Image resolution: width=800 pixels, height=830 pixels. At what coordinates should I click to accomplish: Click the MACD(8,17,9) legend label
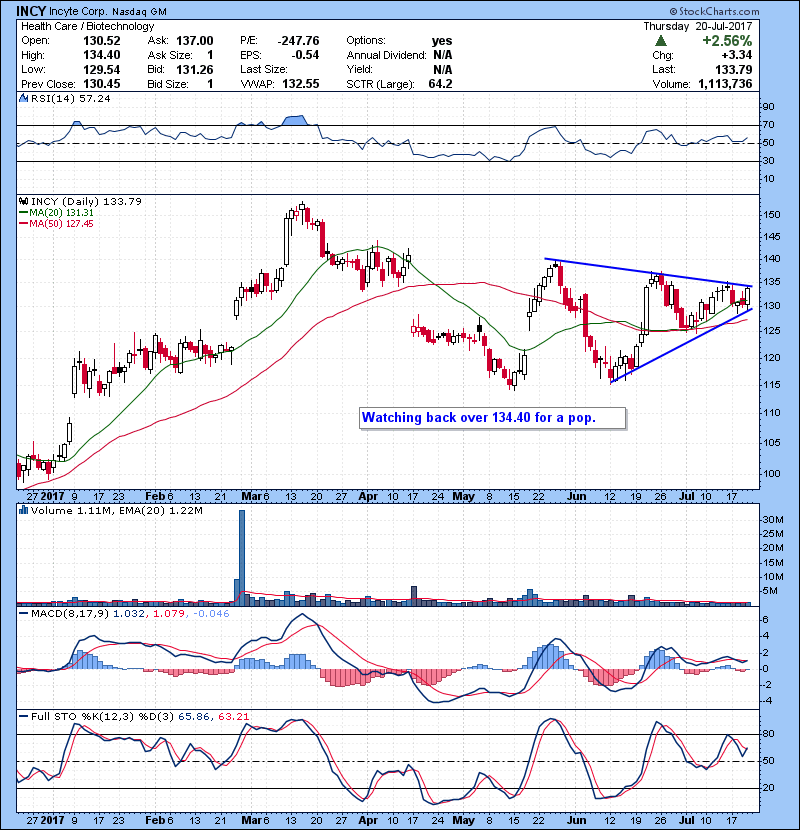coord(70,614)
